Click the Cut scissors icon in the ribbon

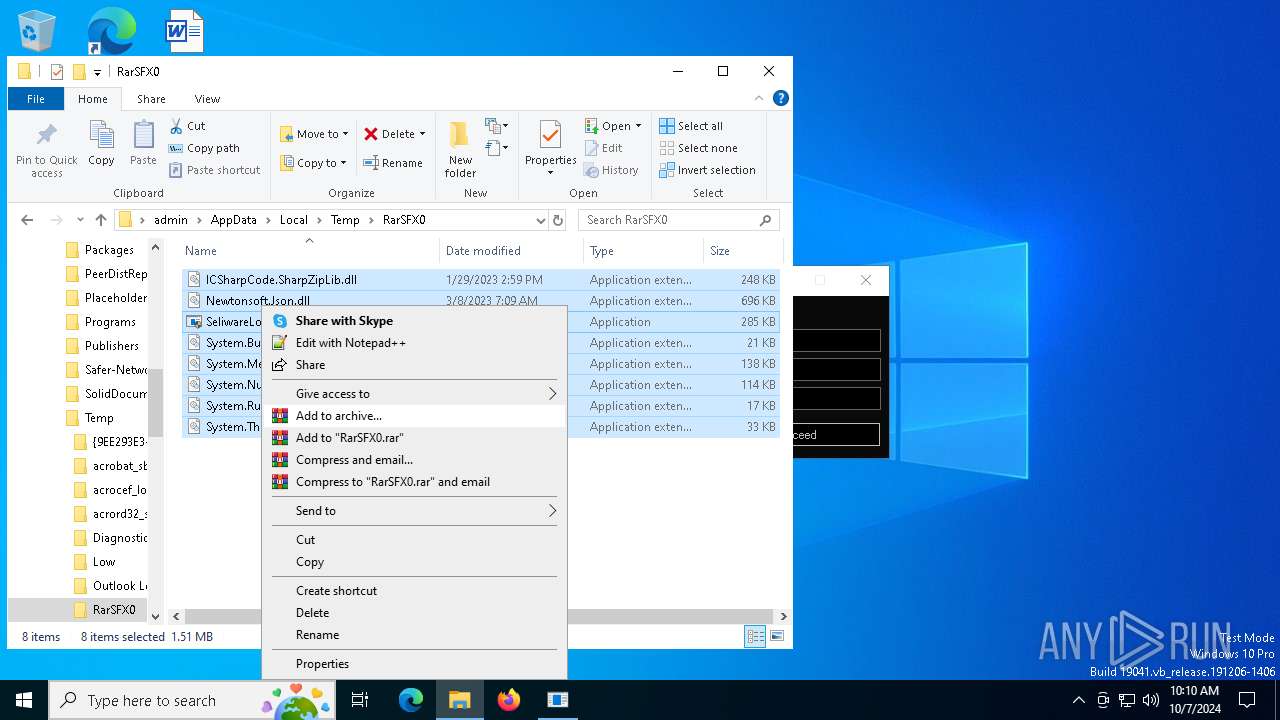click(x=176, y=126)
